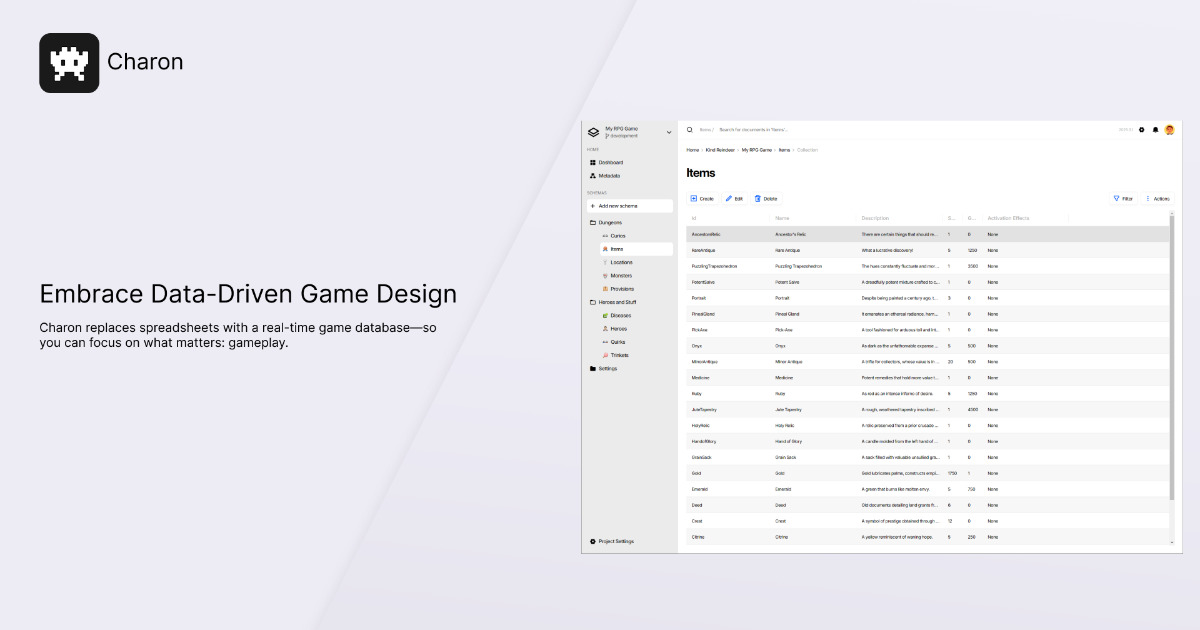Select the Diseases schema

point(620,315)
